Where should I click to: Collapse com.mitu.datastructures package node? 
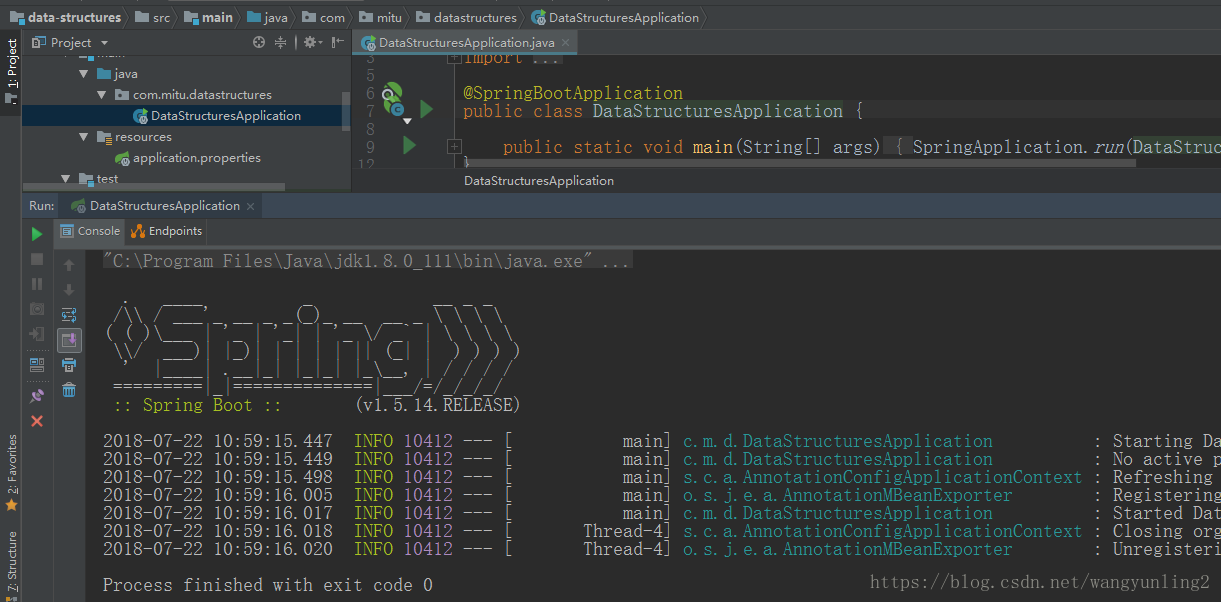pyautogui.click(x=103, y=95)
